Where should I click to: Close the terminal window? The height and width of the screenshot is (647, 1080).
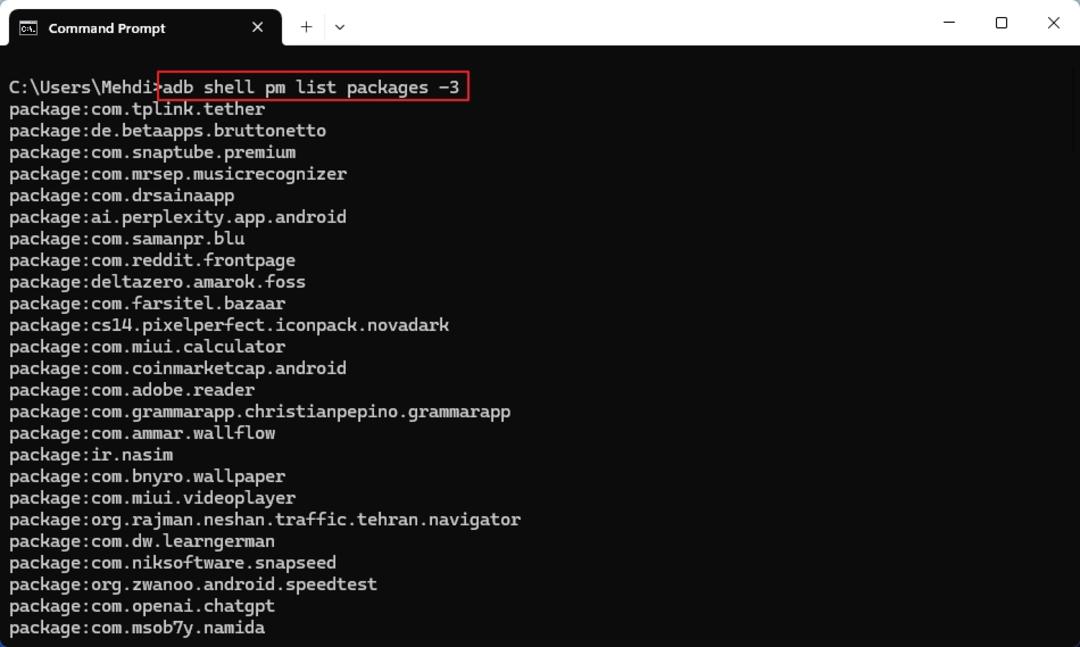1053,23
